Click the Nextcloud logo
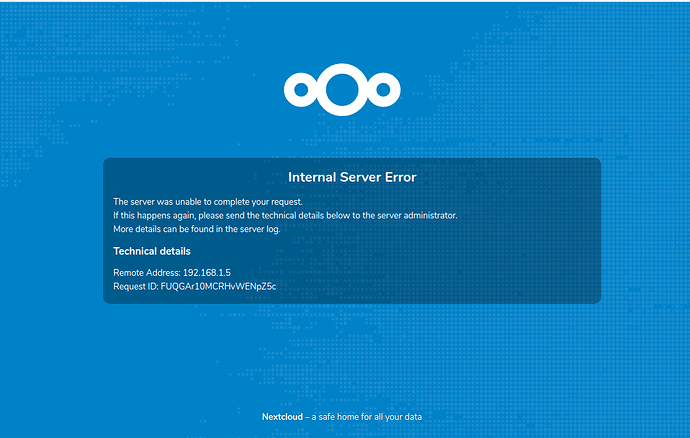The height and width of the screenshot is (438, 690). tap(342, 90)
